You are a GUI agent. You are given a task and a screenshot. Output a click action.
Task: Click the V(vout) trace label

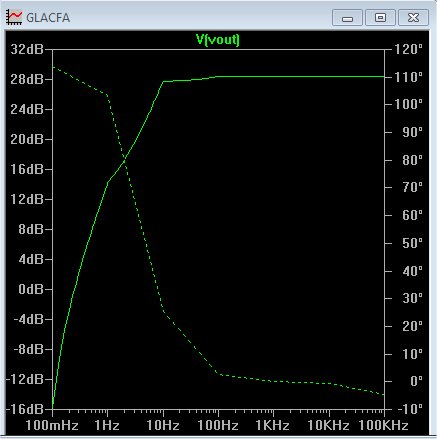click(x=218, y=40)
